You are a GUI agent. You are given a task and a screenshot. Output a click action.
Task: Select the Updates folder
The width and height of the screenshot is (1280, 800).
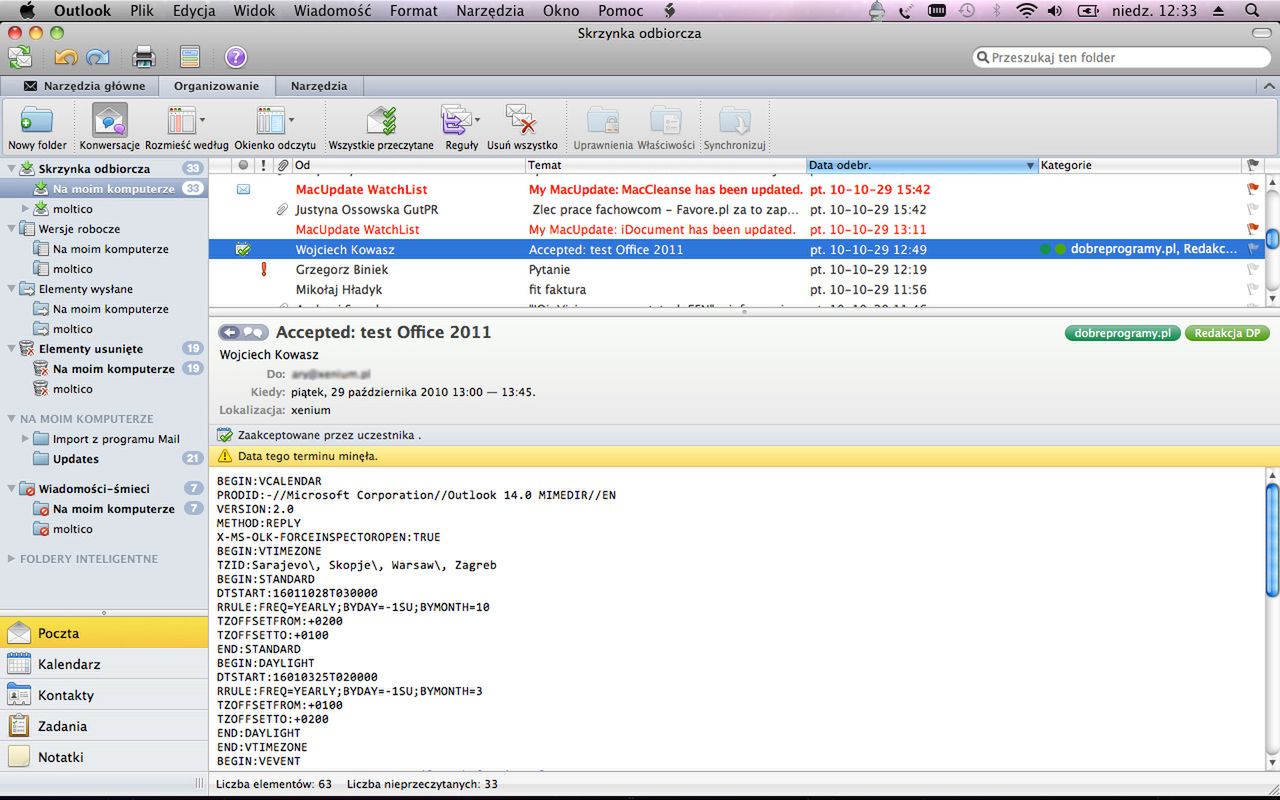click(104, 459)
